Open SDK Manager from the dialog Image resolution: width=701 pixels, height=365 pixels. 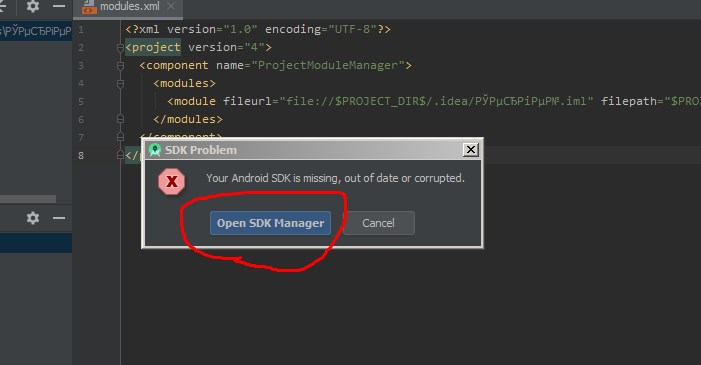[x=270, y=223]
